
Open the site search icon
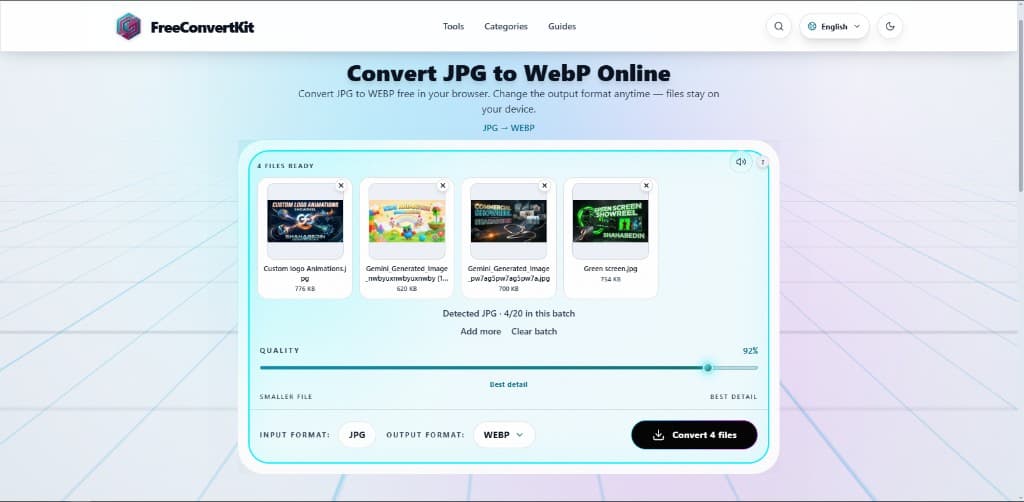(778, 27)
